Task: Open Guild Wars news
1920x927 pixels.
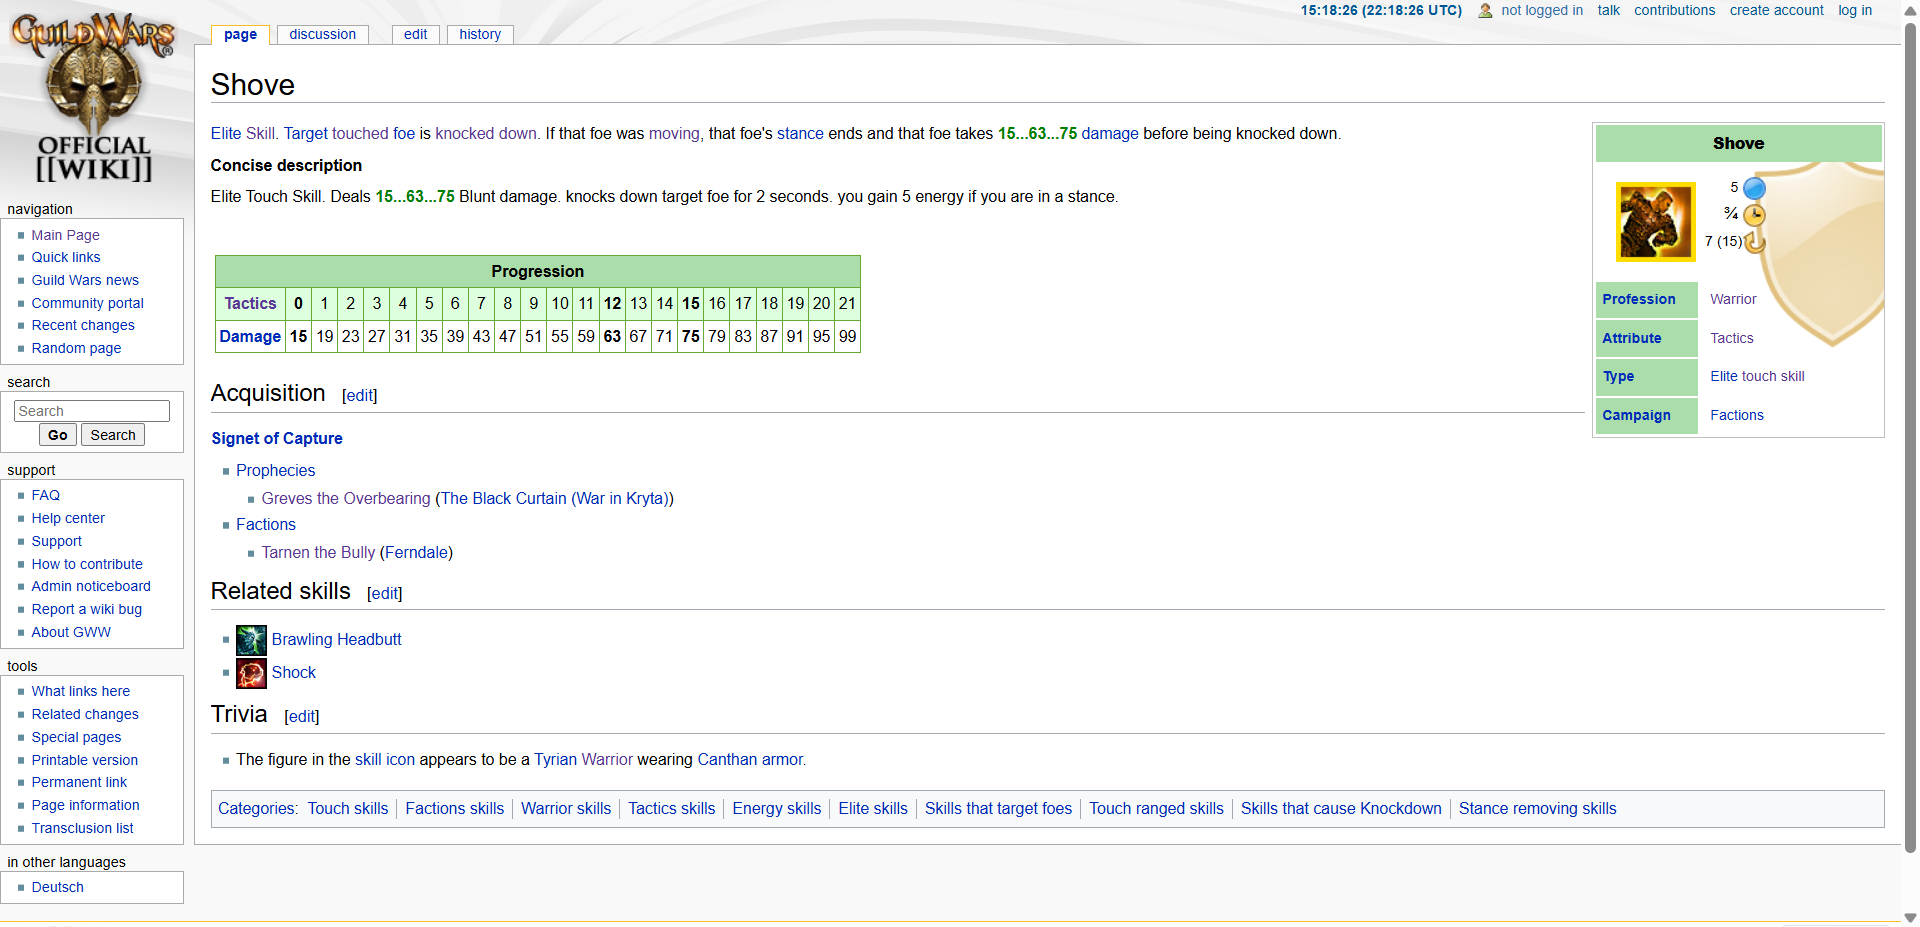Action: pyautogui.click(x=85, y=280)
